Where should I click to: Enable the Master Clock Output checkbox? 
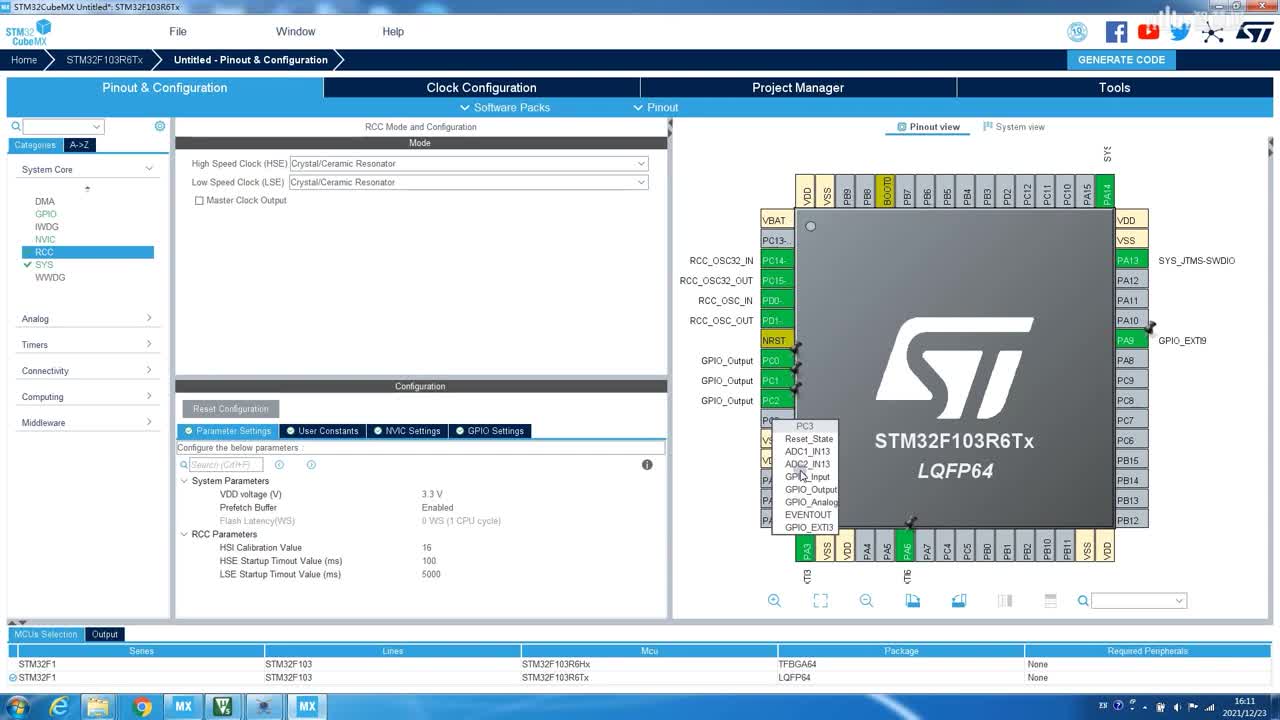(x=199, y=200)
